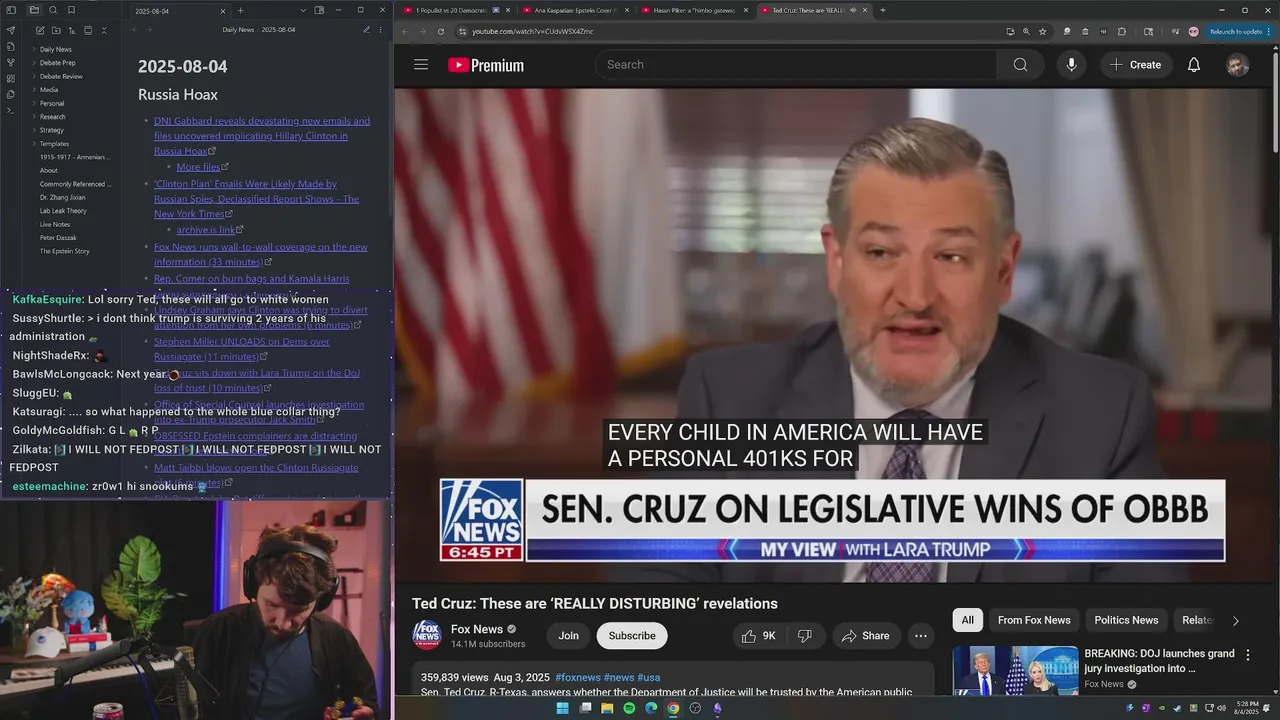Switch note to edit mode with pencil icon
The image size is (1280, 720).
click(x=366, y=30)
